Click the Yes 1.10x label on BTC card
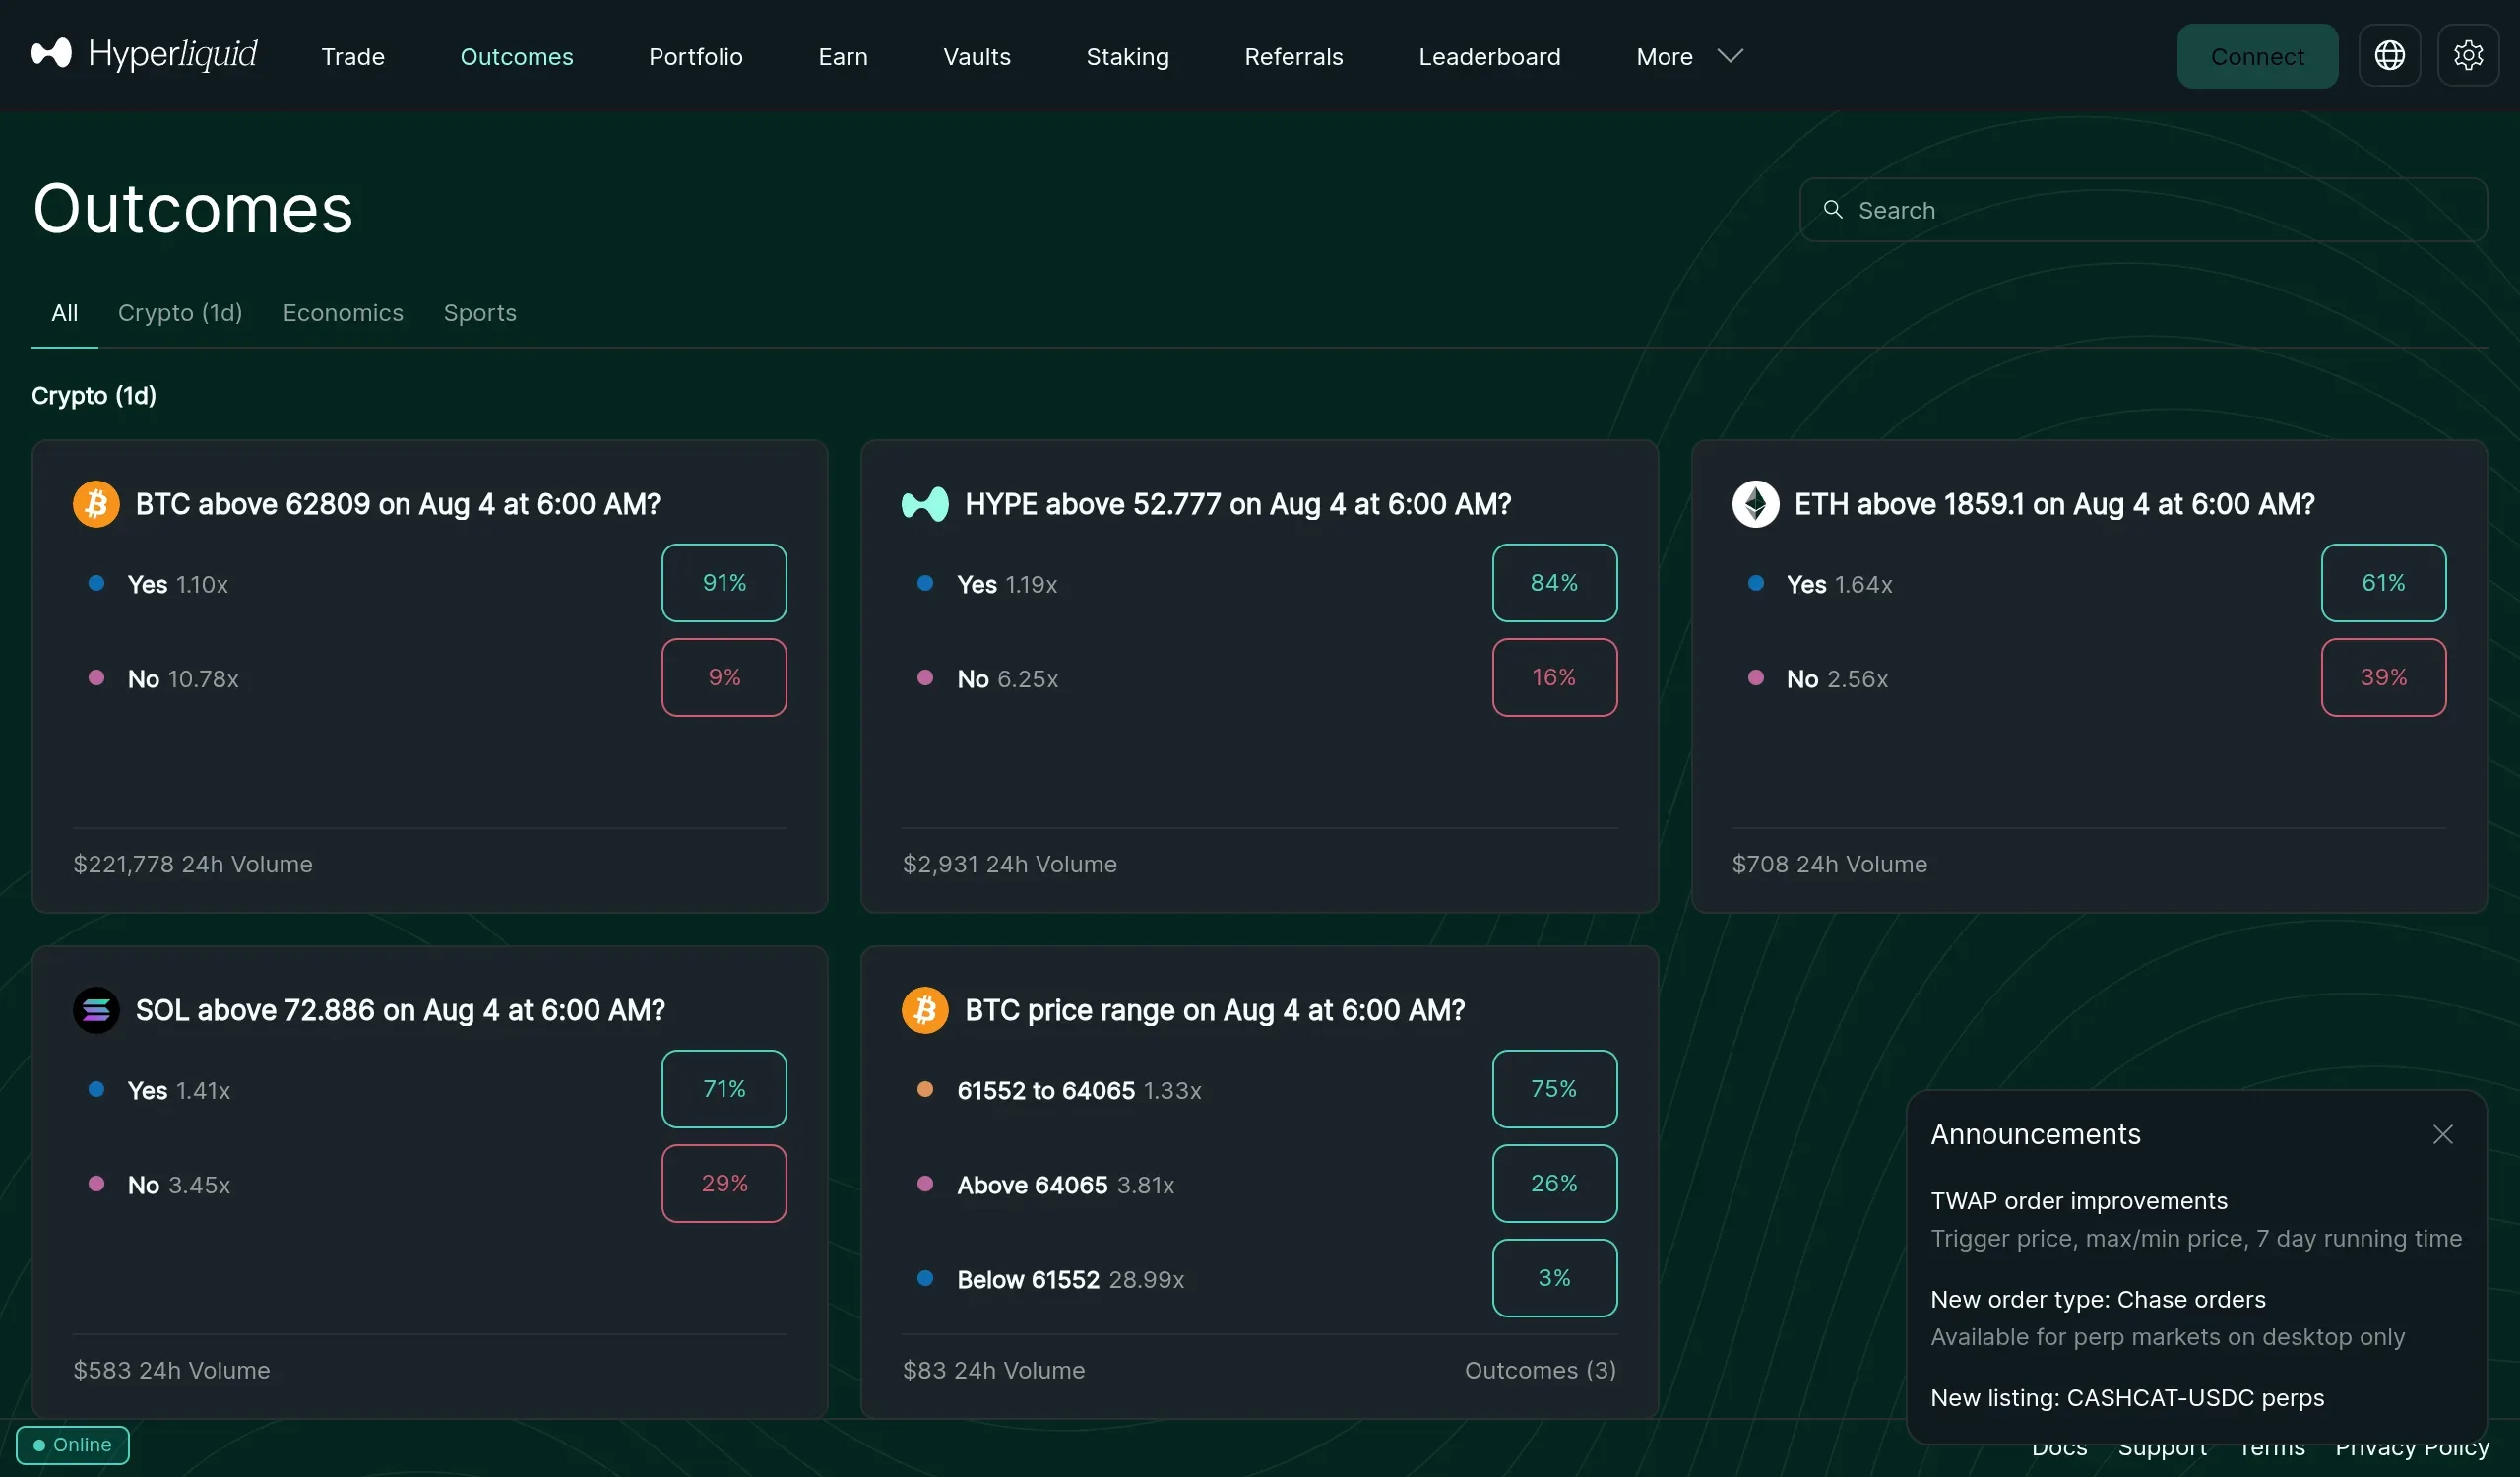 [178, 584]
